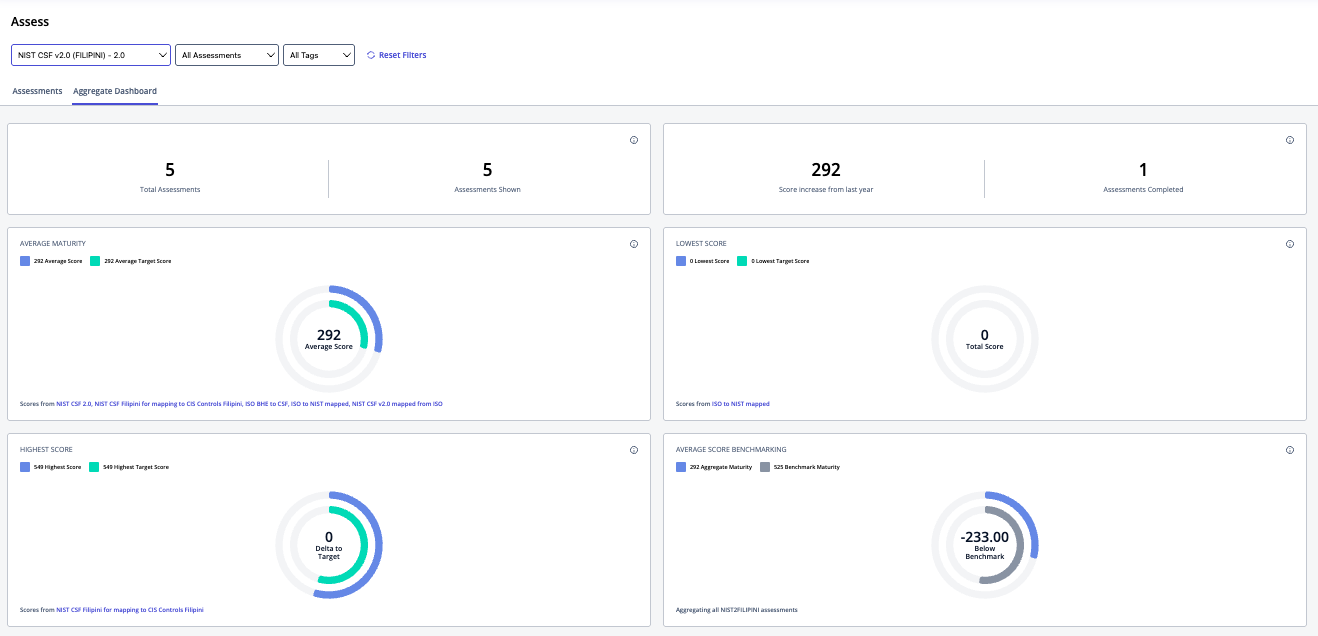
Task: Click the green 549 Highest Target Score swatch
Action: coord(94,467)
